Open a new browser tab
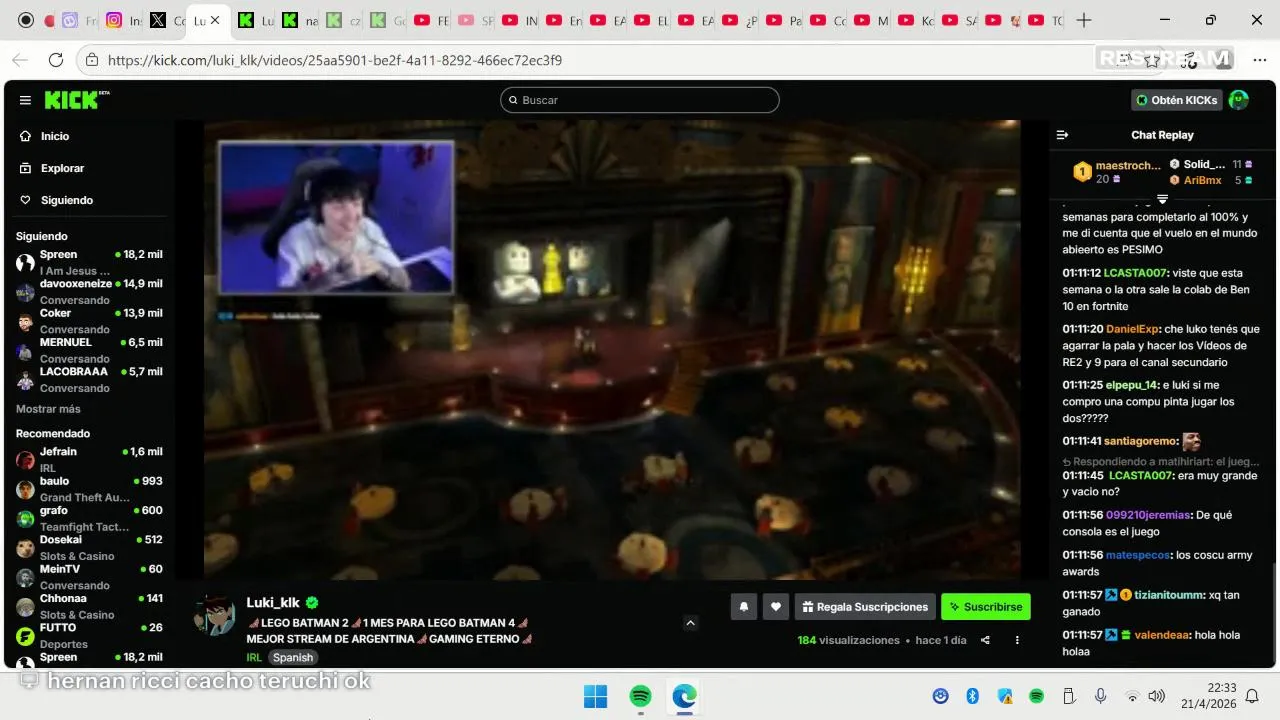The height and width of the screenshot is (720, 1280). [x=1084, y=20]
